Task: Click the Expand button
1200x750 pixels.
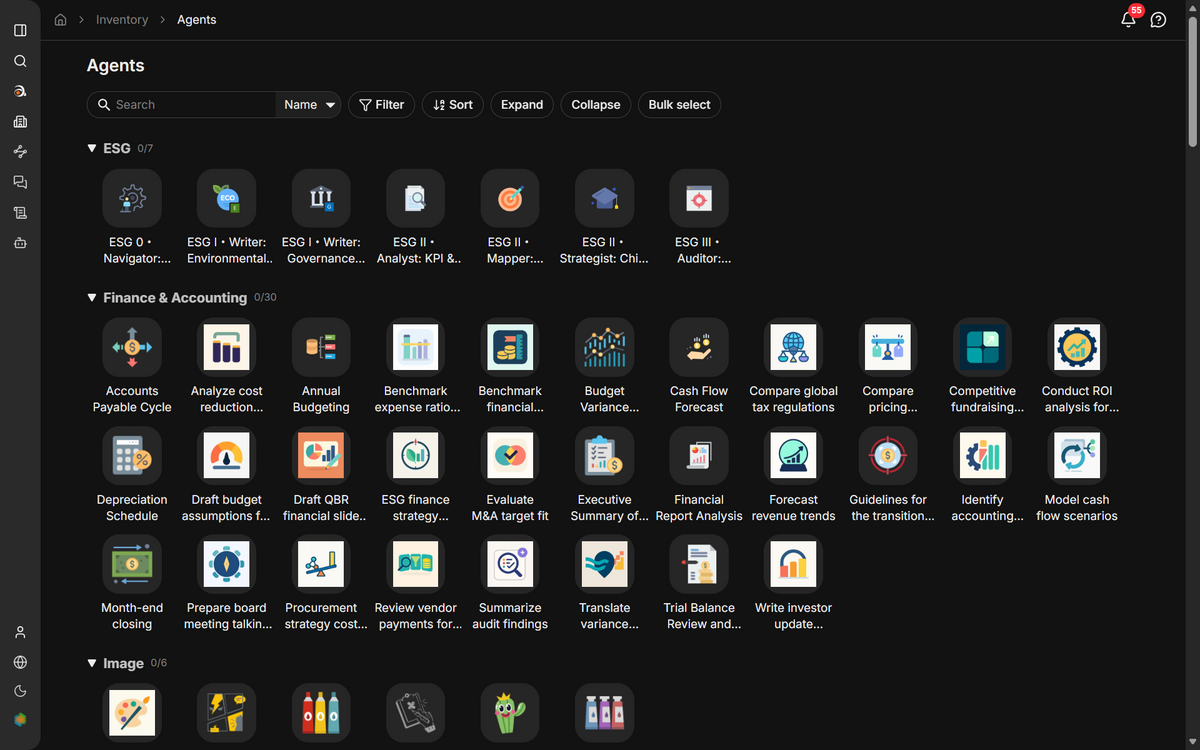Action: [x=522, y=104]
